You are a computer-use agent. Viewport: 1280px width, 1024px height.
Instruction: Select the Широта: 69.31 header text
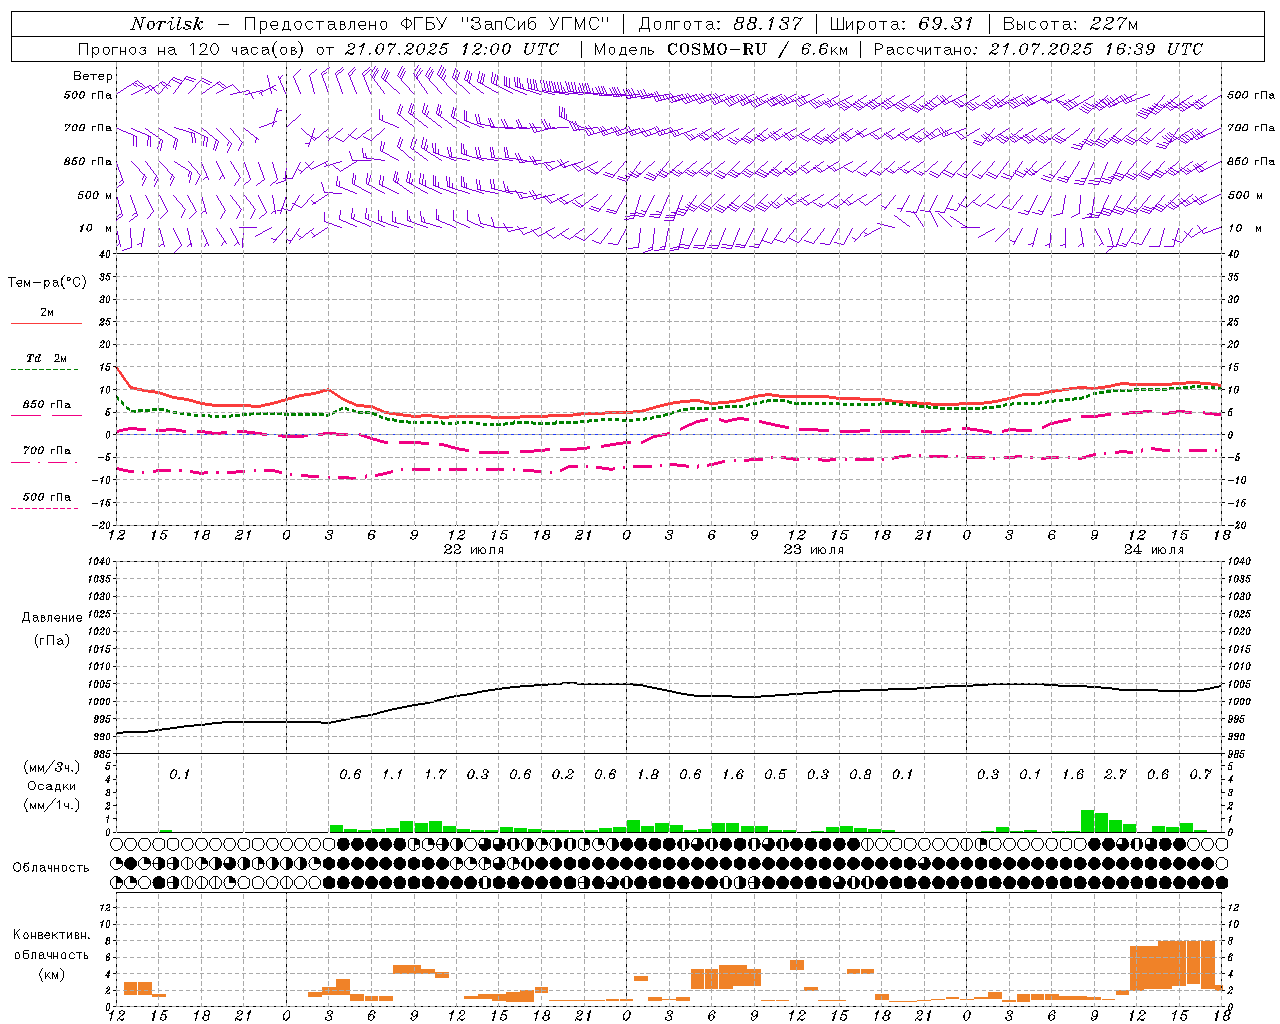[x=902, y=25]
